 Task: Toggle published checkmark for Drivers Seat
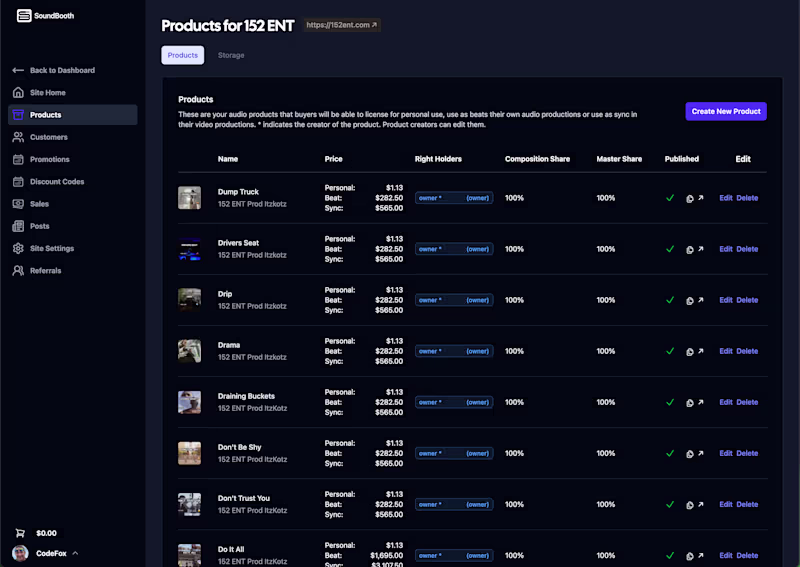click(670, 249)
